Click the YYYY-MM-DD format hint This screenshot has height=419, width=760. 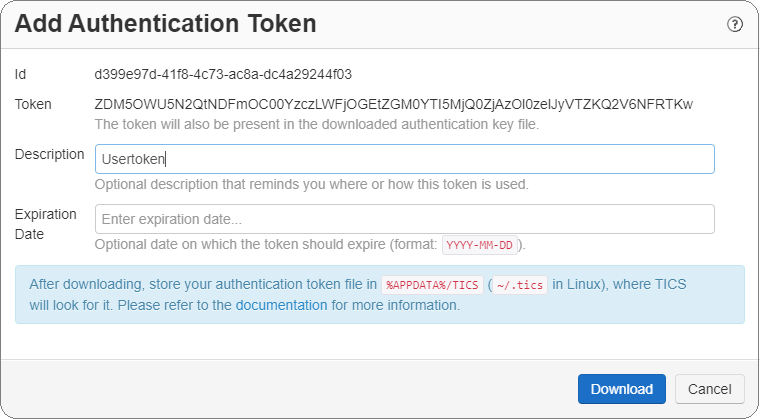481,245
